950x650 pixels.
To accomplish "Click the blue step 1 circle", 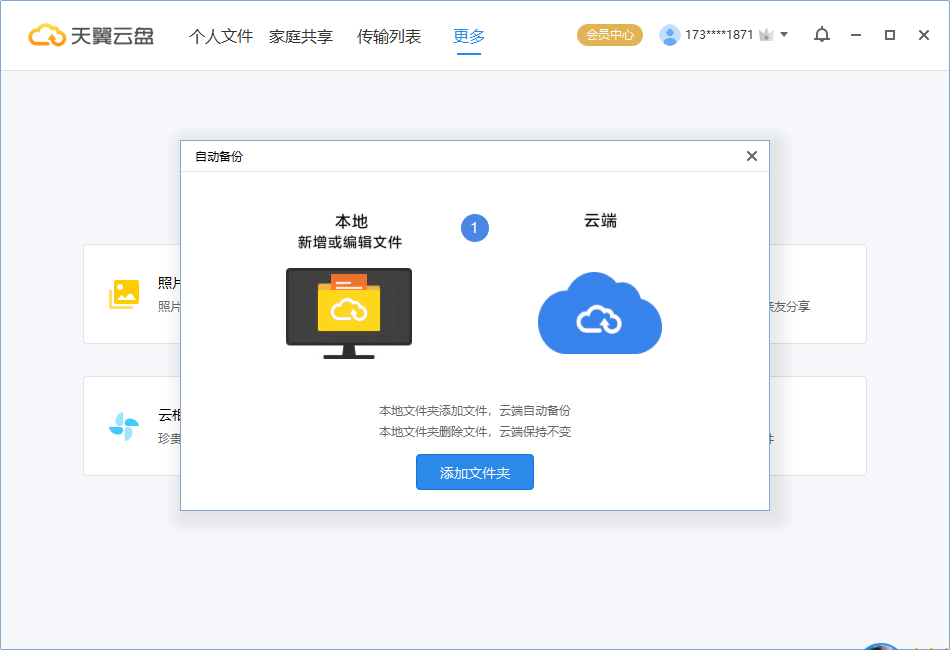I will [x=474, y=228].
